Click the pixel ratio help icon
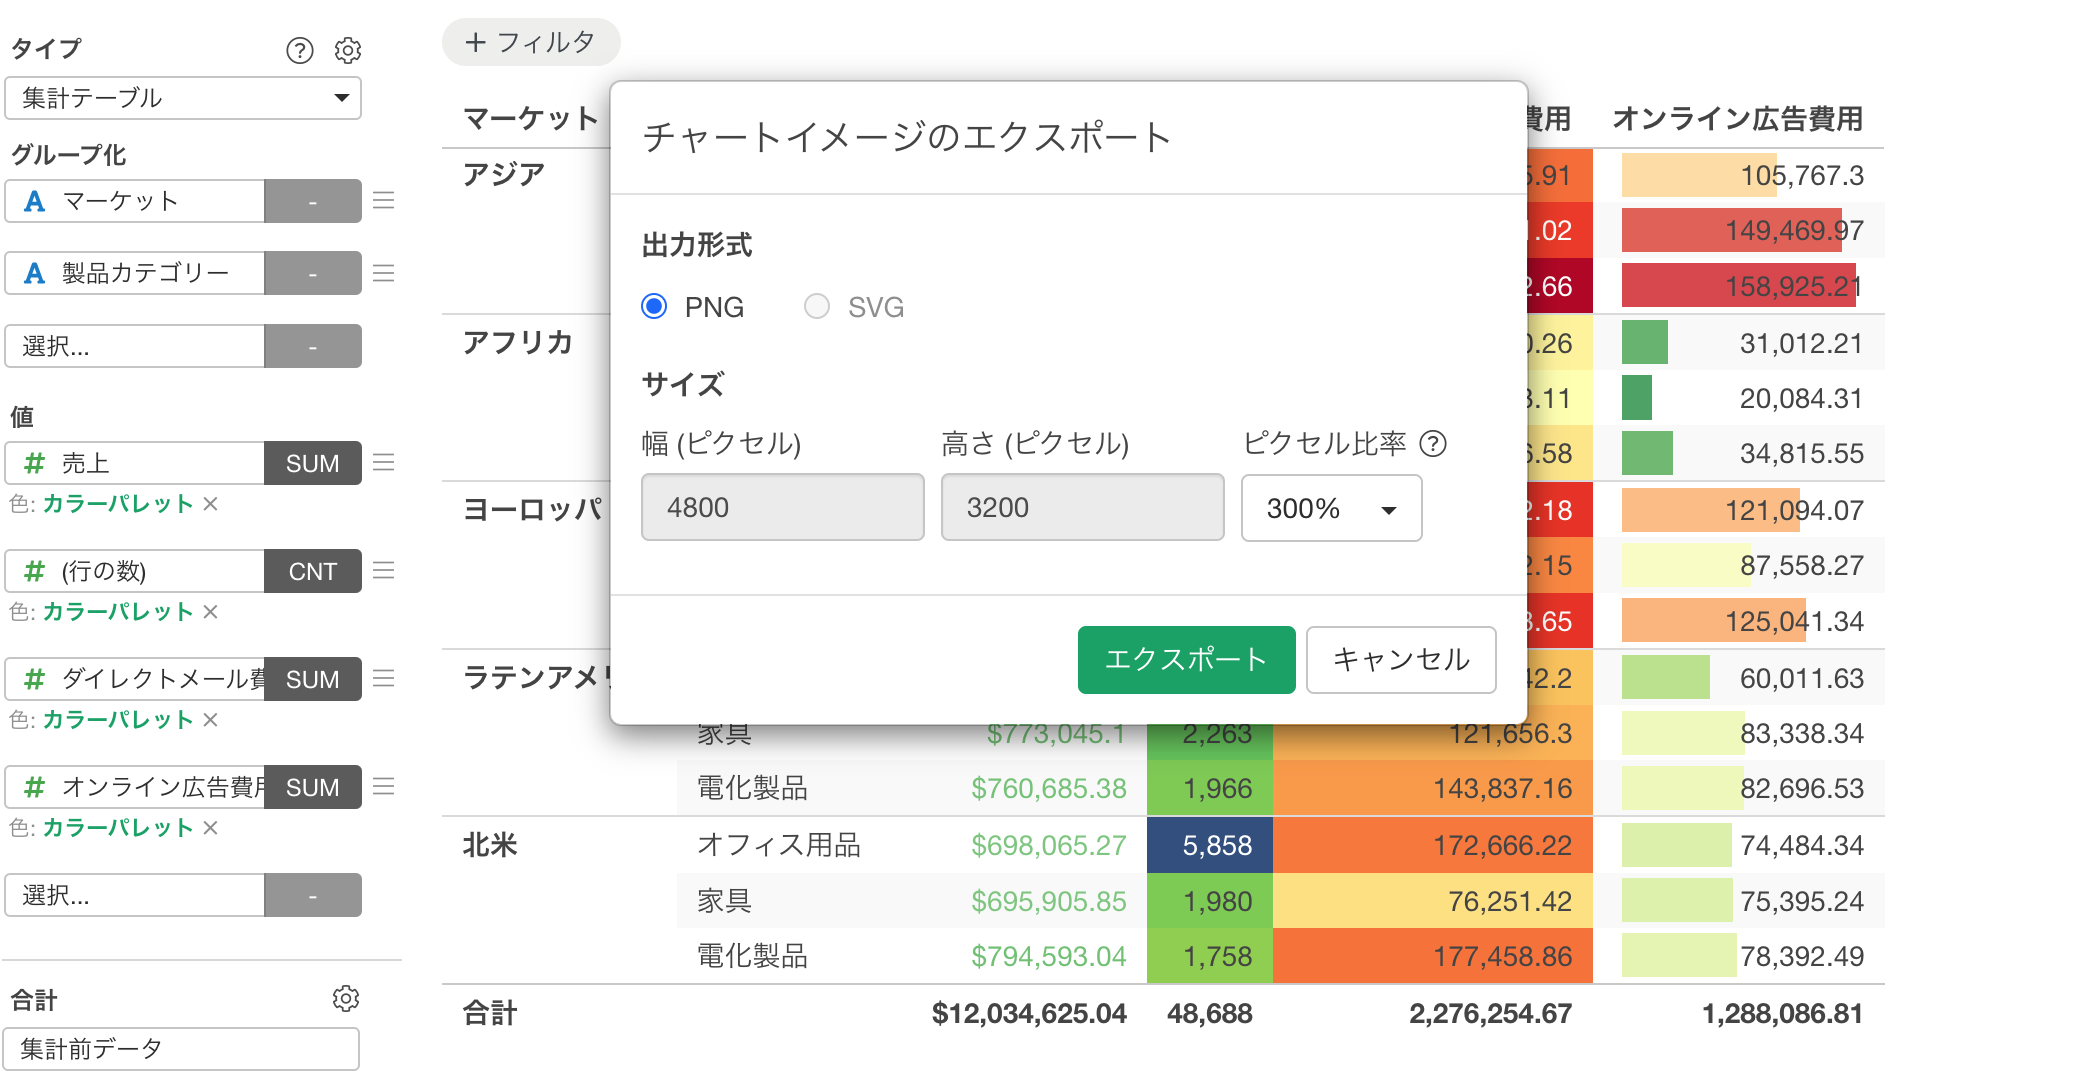This screenshot has width=2094, height=1084. click(x=1433, y=443)
